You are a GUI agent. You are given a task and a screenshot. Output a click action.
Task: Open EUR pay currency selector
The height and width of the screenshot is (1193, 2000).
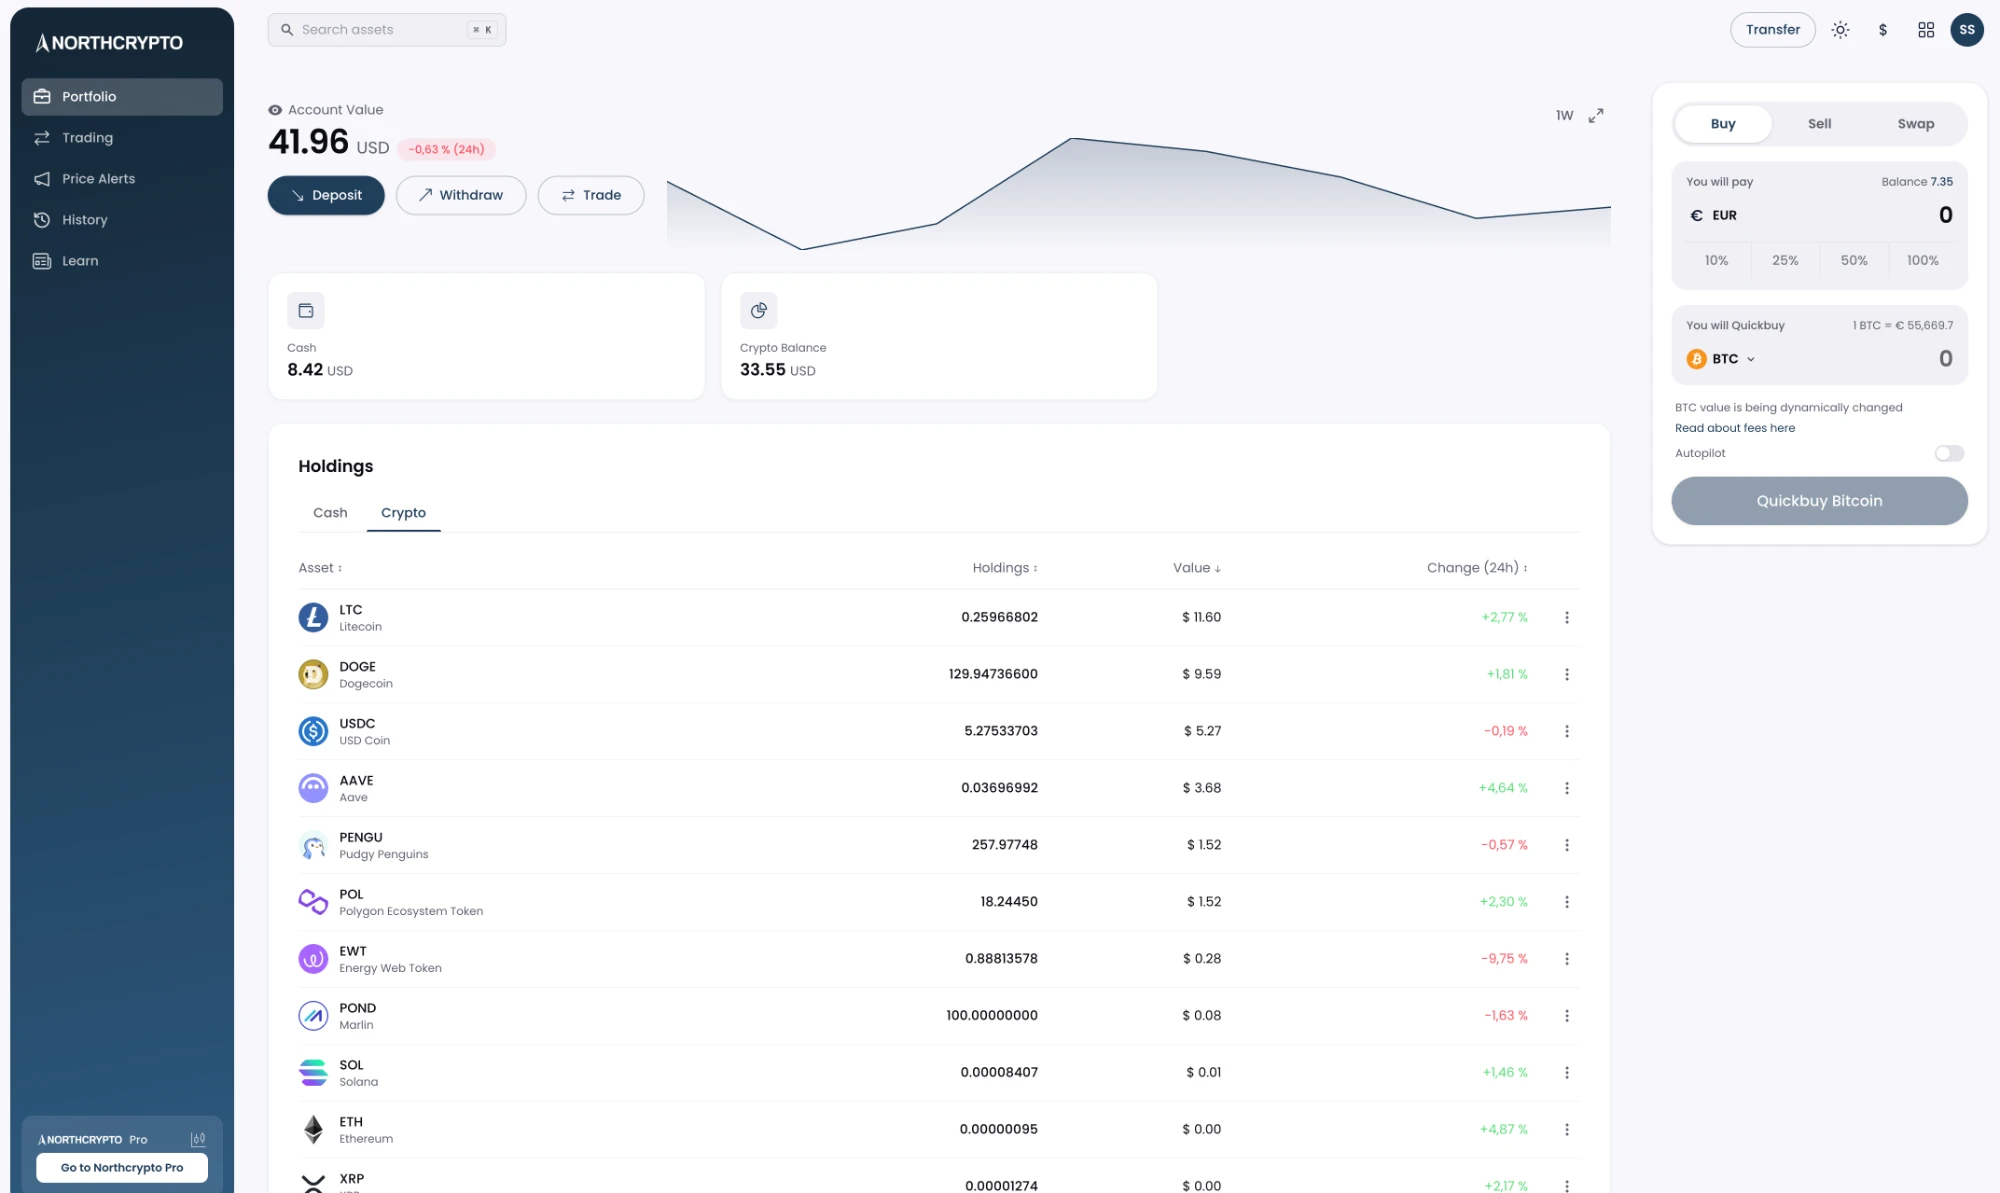[1713, 216]
